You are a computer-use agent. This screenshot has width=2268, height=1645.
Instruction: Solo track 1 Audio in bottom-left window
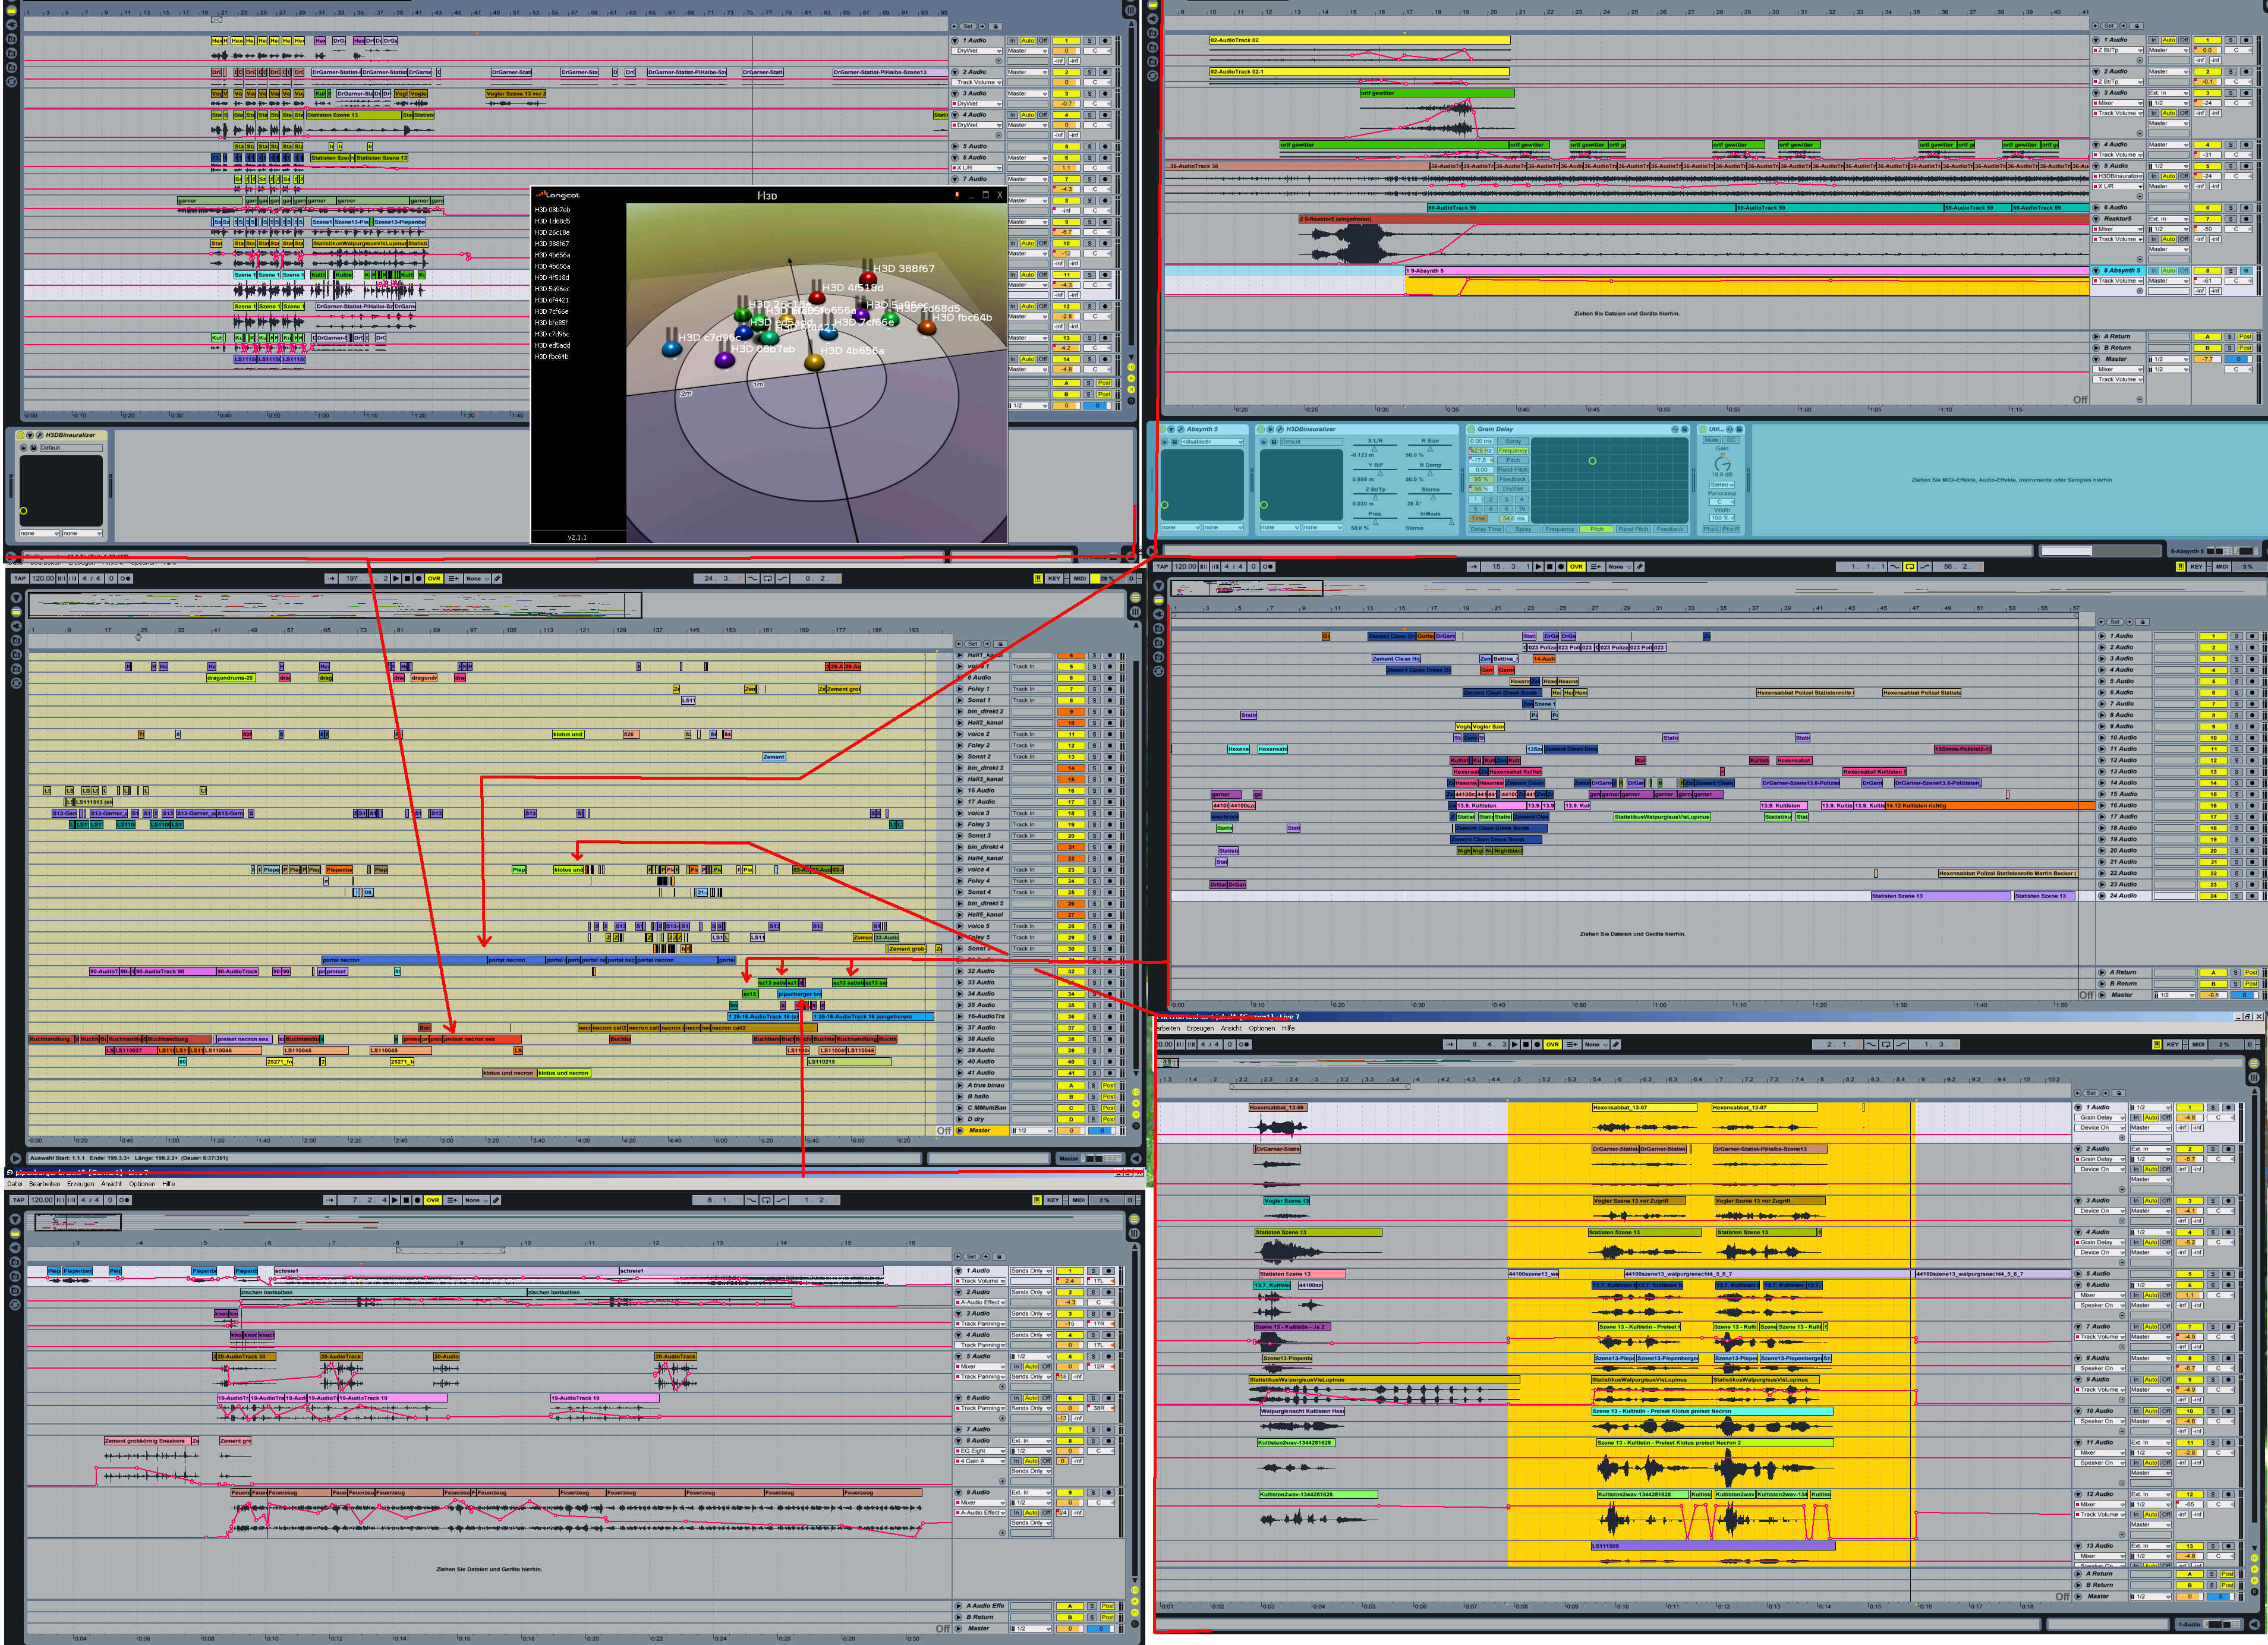(x=1093, y=1271)
